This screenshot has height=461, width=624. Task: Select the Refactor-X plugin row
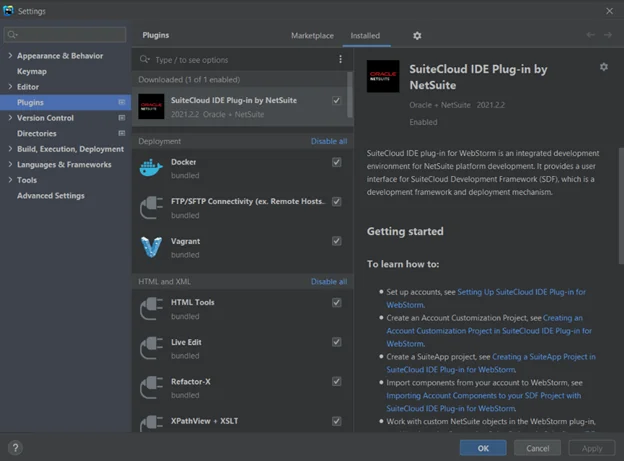(242, 388)
